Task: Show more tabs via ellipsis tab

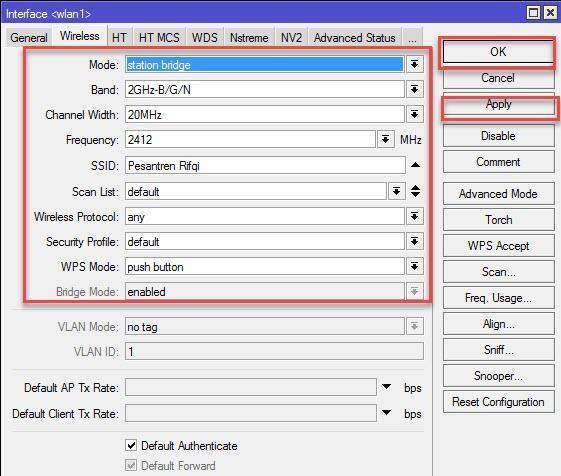Action: pyautogui.click(x=413, y=38)
